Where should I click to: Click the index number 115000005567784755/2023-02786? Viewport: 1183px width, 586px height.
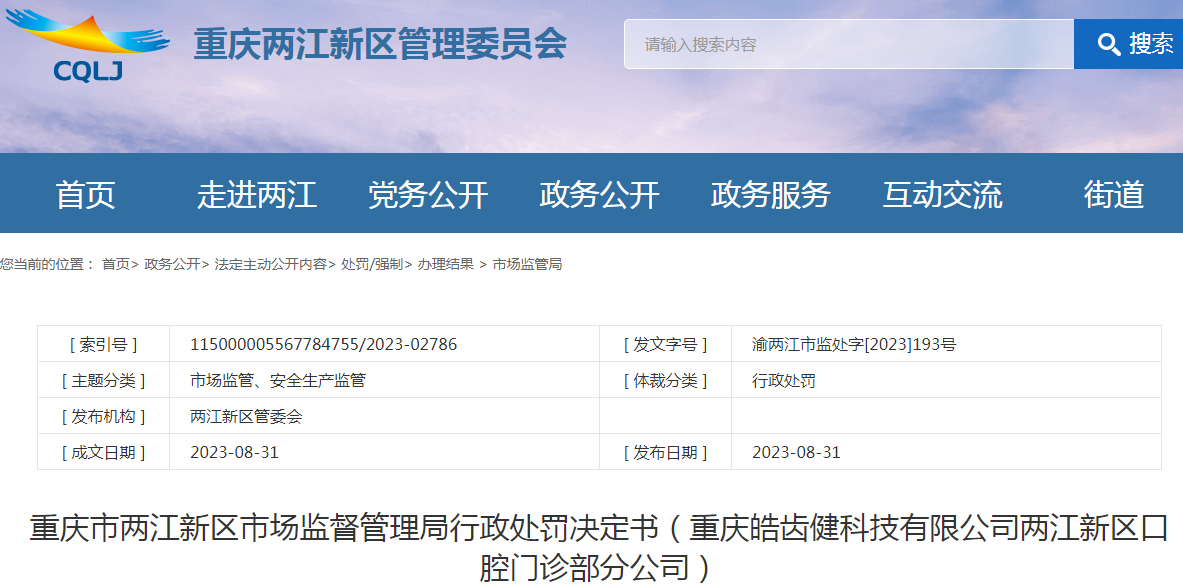(x=323, y=344)
